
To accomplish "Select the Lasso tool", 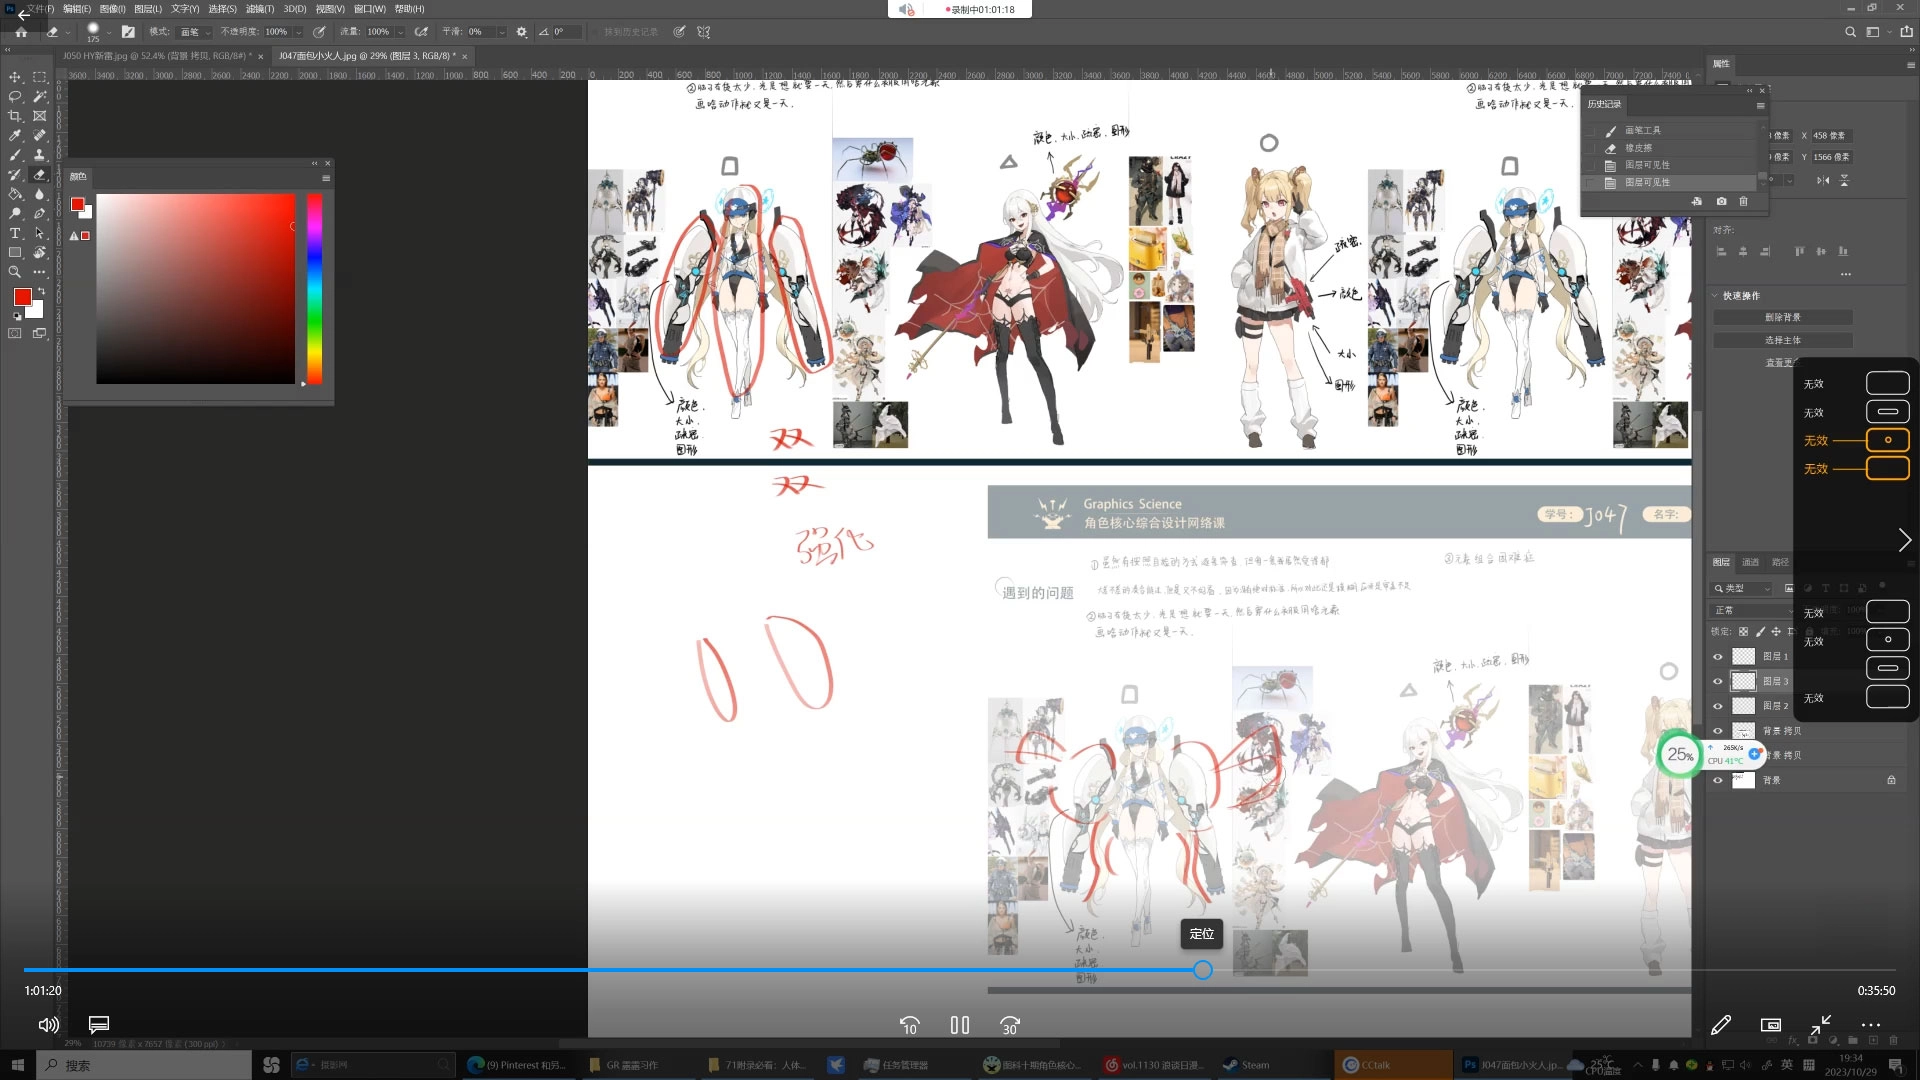I will click(x=15, y=97).
